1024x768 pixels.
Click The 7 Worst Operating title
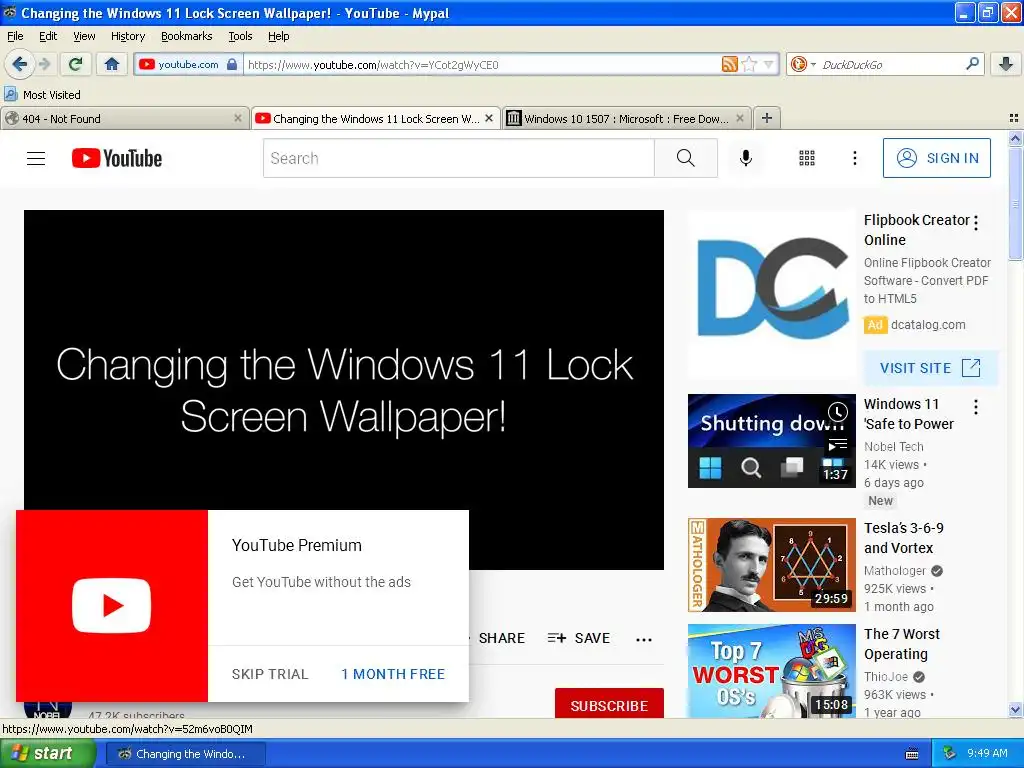tap(902, 644)
